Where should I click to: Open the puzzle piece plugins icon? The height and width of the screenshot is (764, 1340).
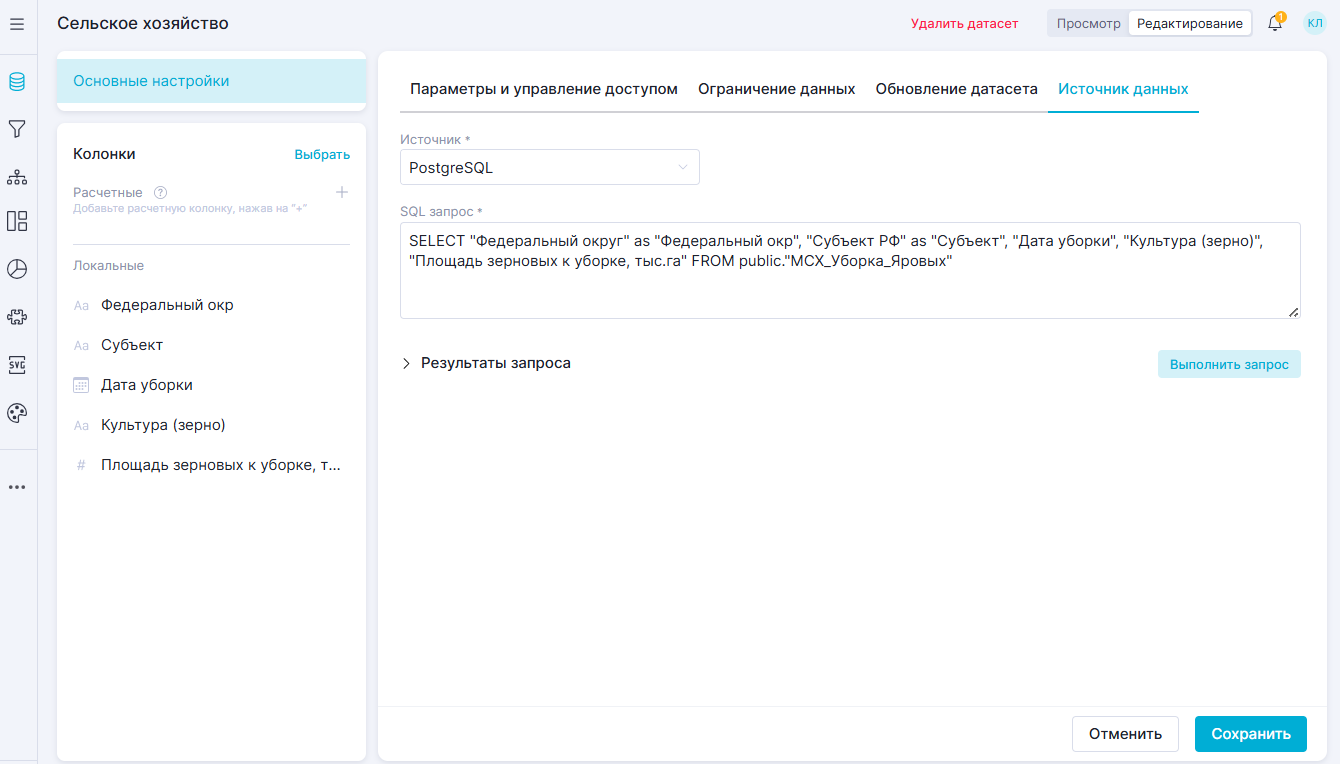click(17, 317)
